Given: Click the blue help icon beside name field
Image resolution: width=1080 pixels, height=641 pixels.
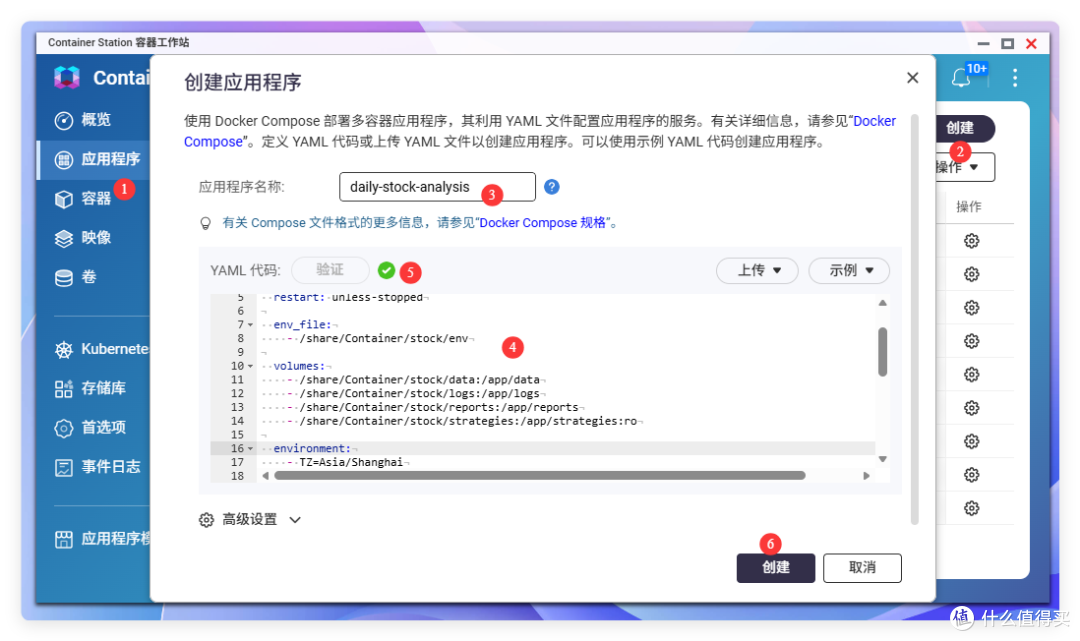Looking at the screenshot, I should 552,187.
